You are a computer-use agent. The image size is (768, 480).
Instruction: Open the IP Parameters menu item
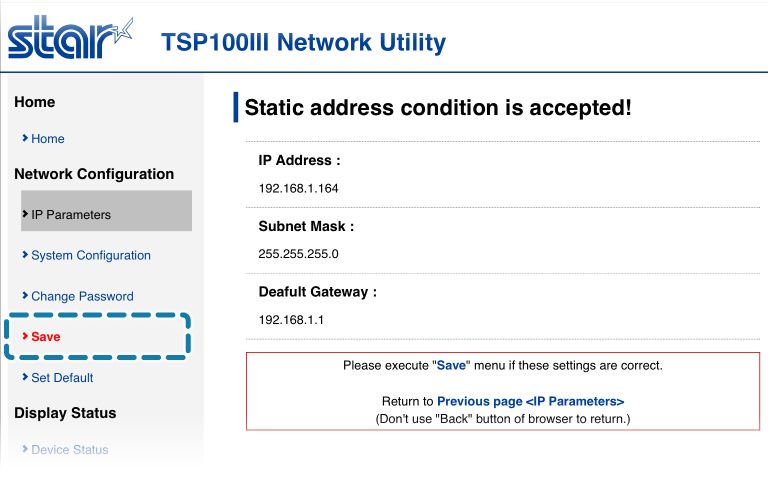(71, 215)
